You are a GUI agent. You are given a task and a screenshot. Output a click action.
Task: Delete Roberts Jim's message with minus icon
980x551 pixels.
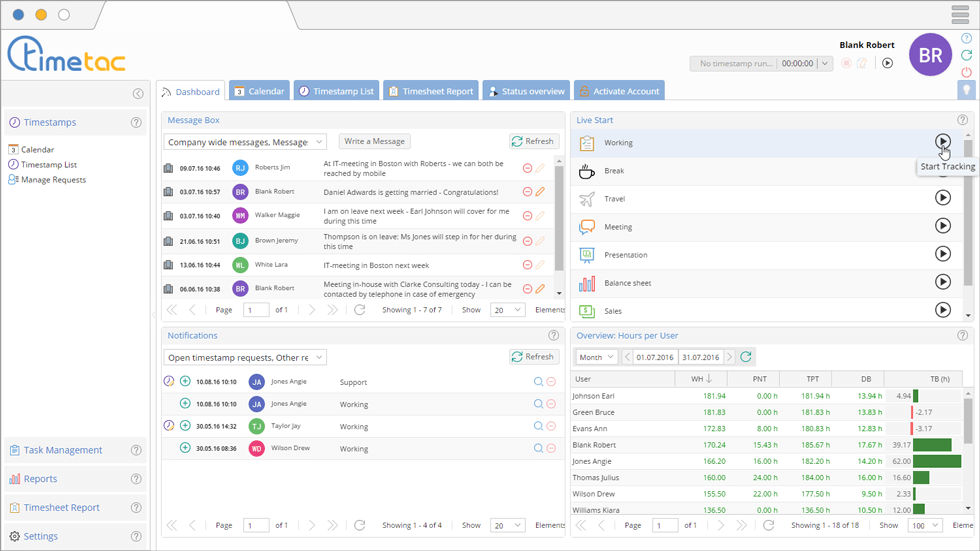[x=527, y=168]
